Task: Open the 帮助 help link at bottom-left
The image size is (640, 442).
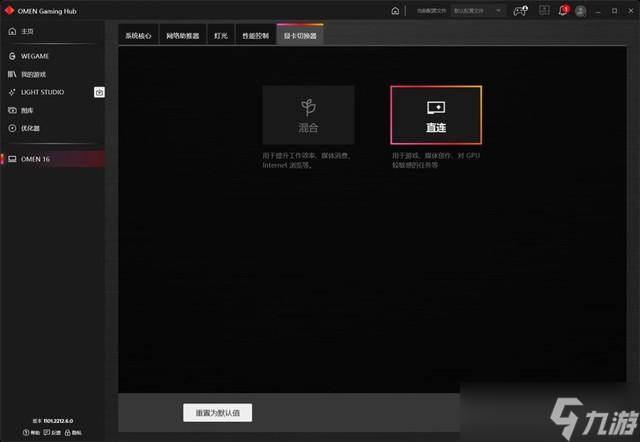Action: [31, 432]
